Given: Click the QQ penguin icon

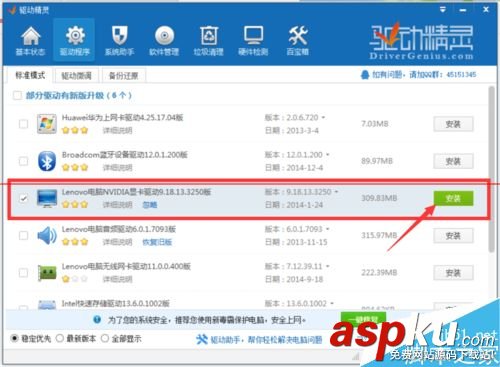Looking at the screenshot, I should tap(365, 75).
